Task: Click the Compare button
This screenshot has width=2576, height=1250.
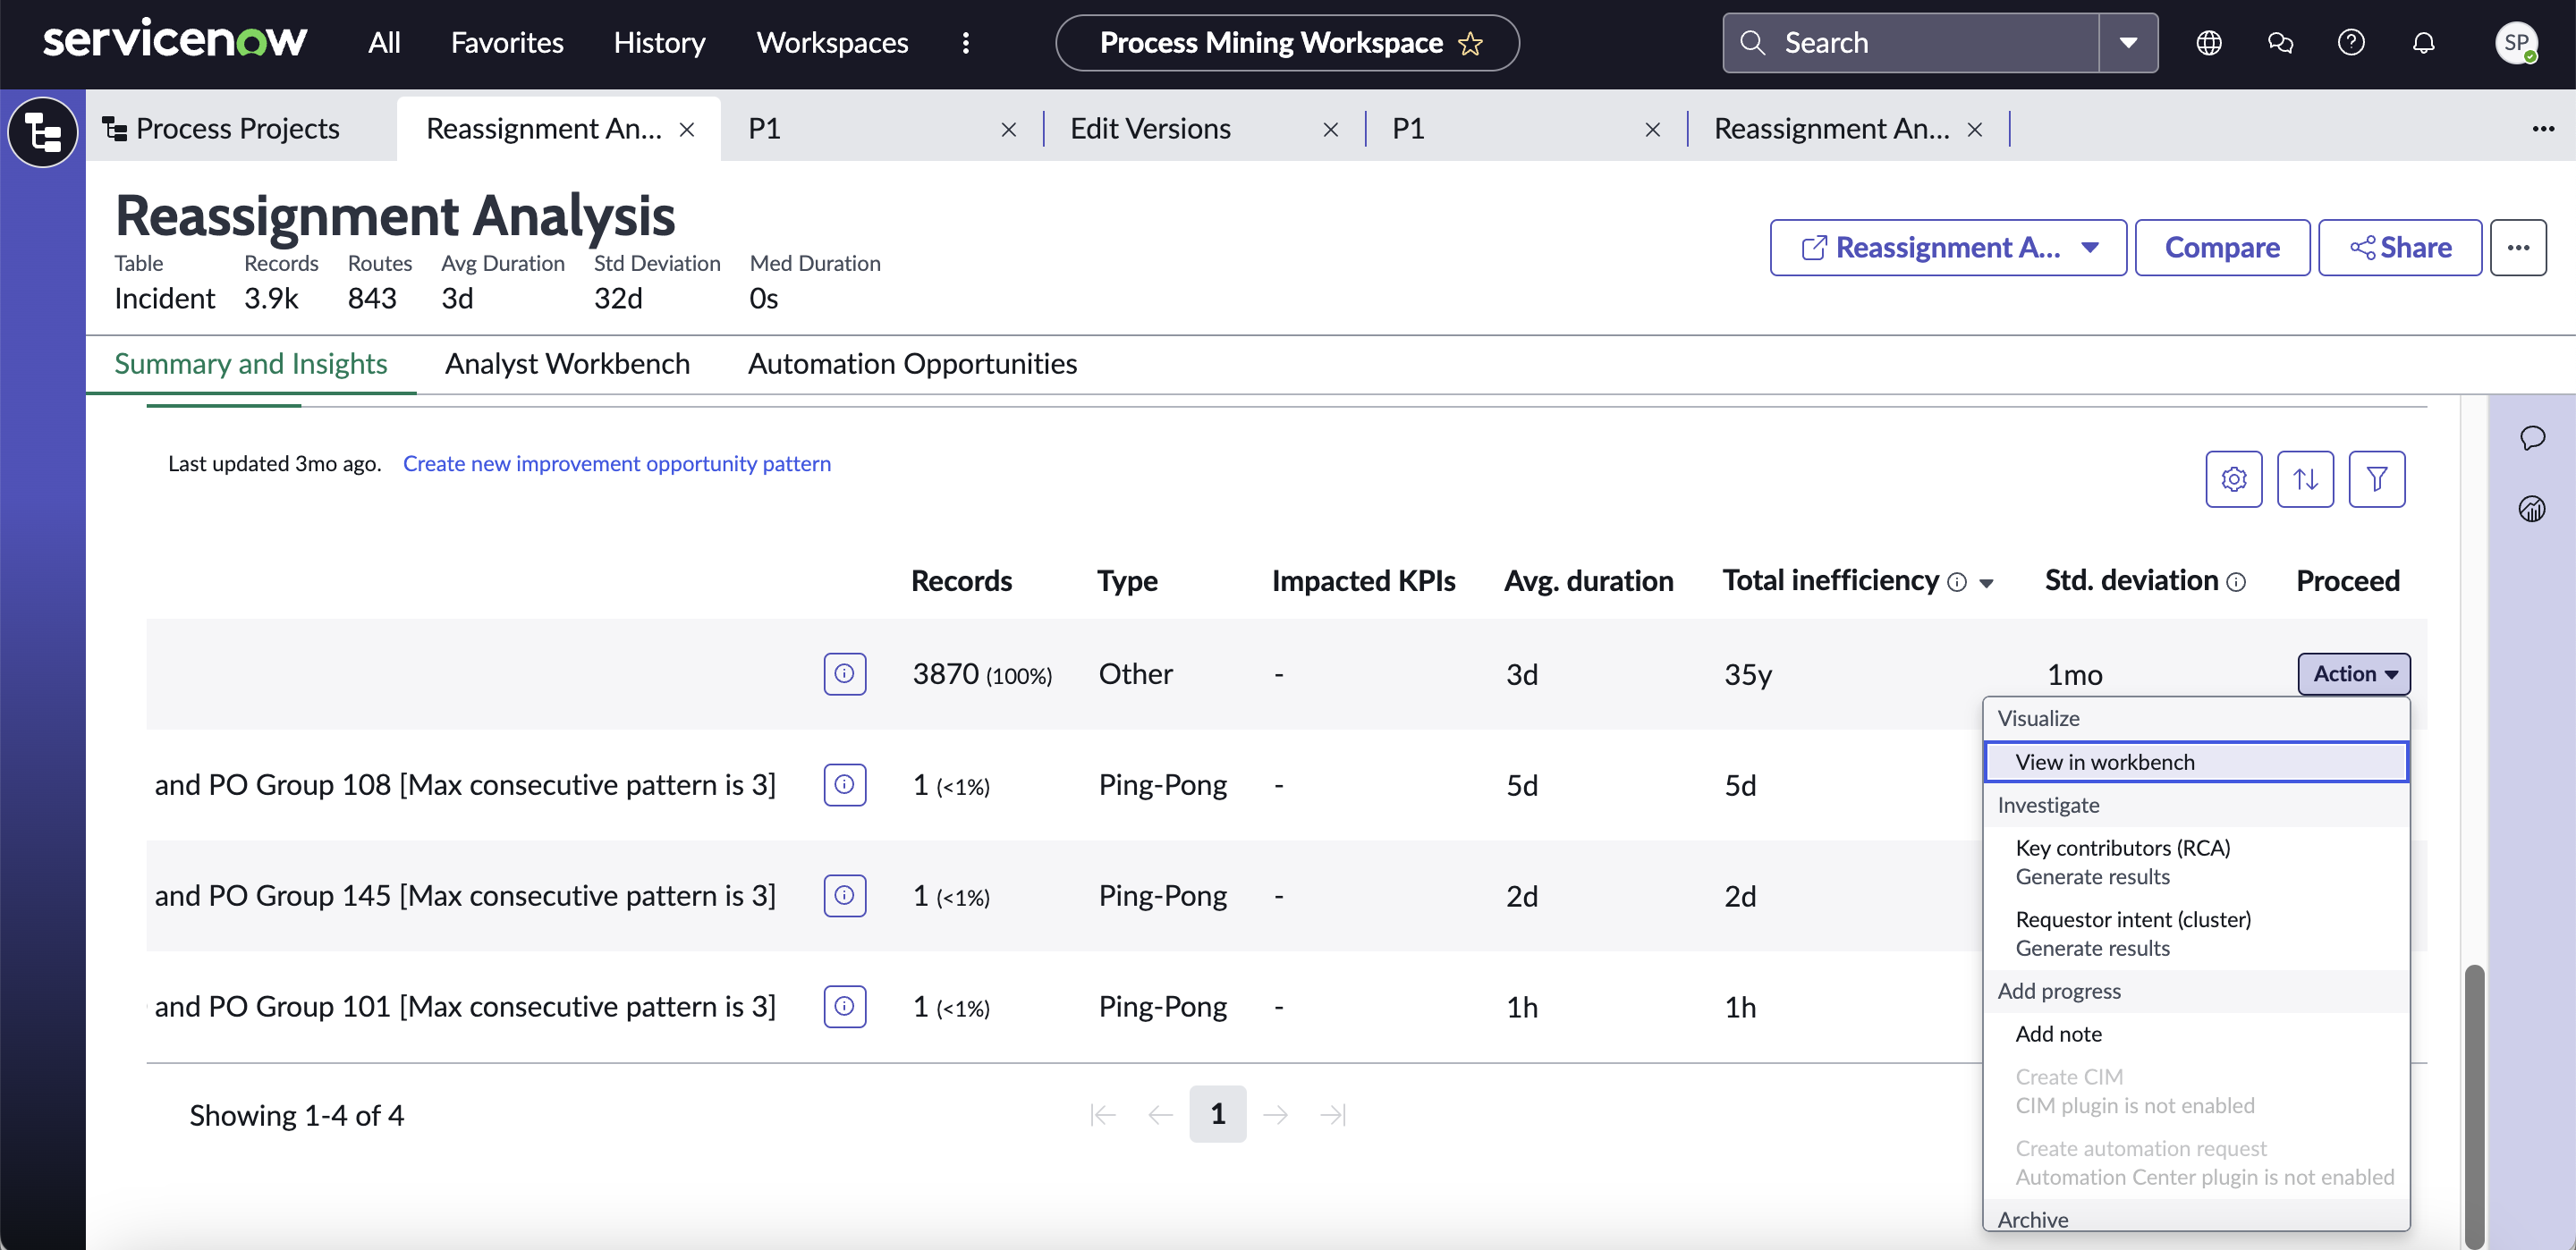Action: tap(2222, 247)
